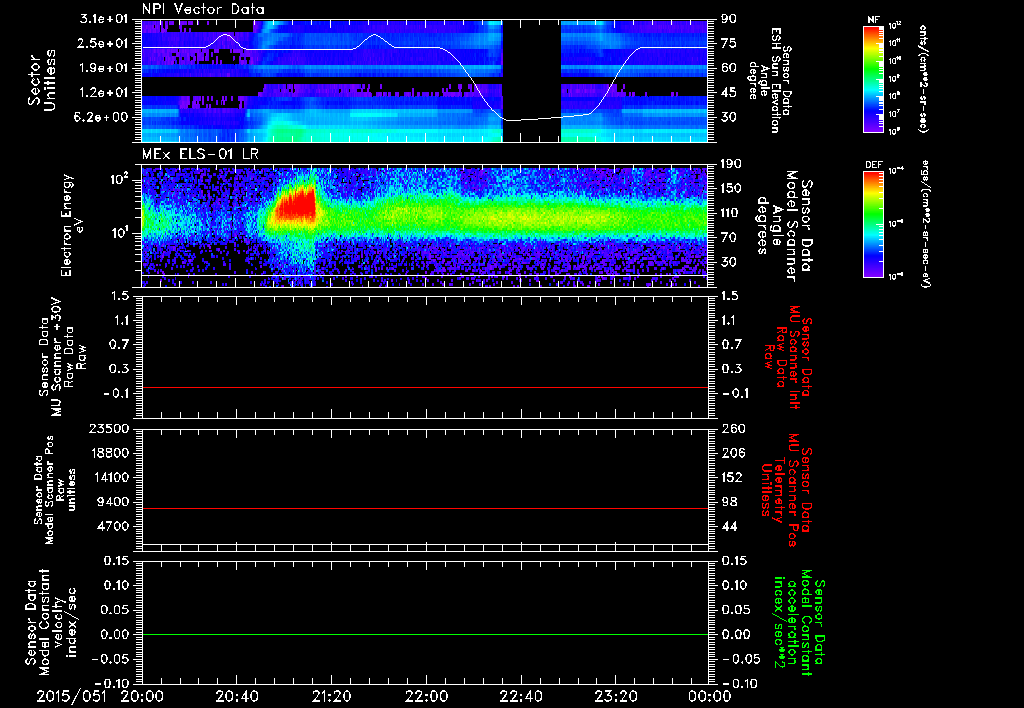This screenshot has height=708, width=1024.
Task: Select the "Model Scanner Pos Raw unitless" axis title
Action: click(55, 490)
